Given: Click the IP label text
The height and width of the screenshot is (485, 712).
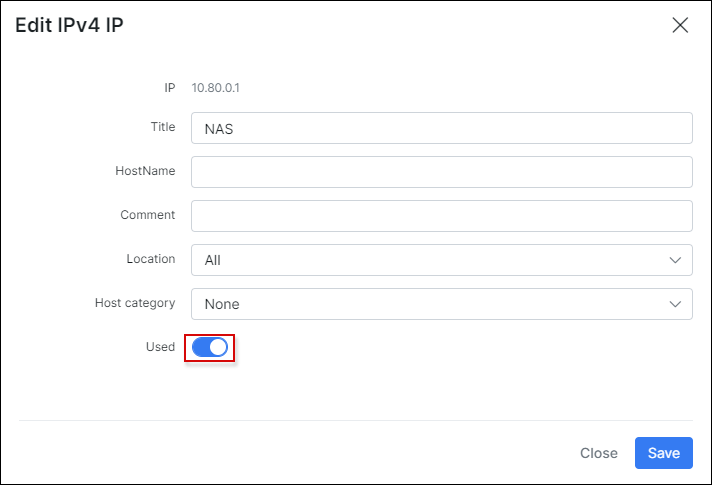Looking at the screenshot, I should click(170, 88).
